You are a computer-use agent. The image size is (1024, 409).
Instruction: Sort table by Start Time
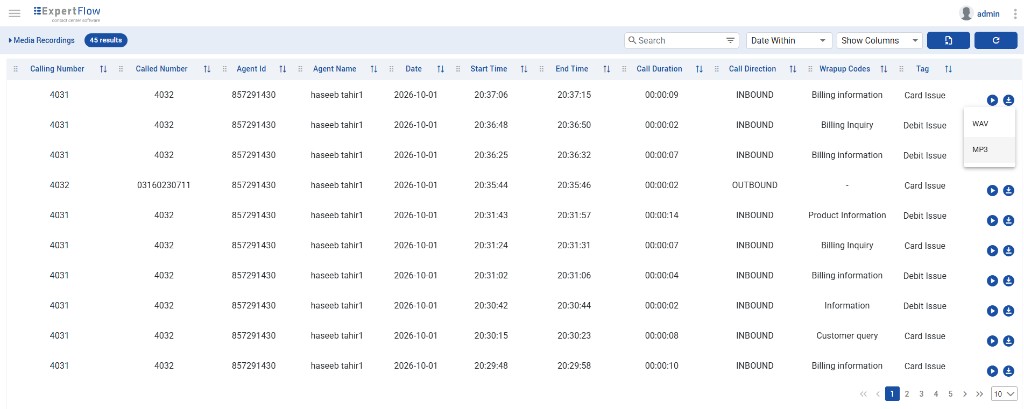524,69
